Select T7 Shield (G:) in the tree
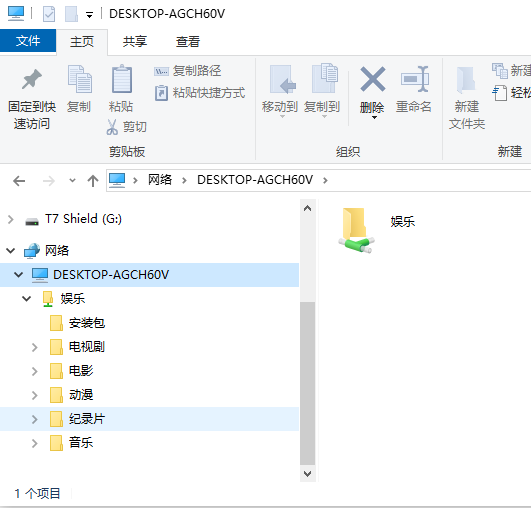Screen dimensions: 531x508 83,219
